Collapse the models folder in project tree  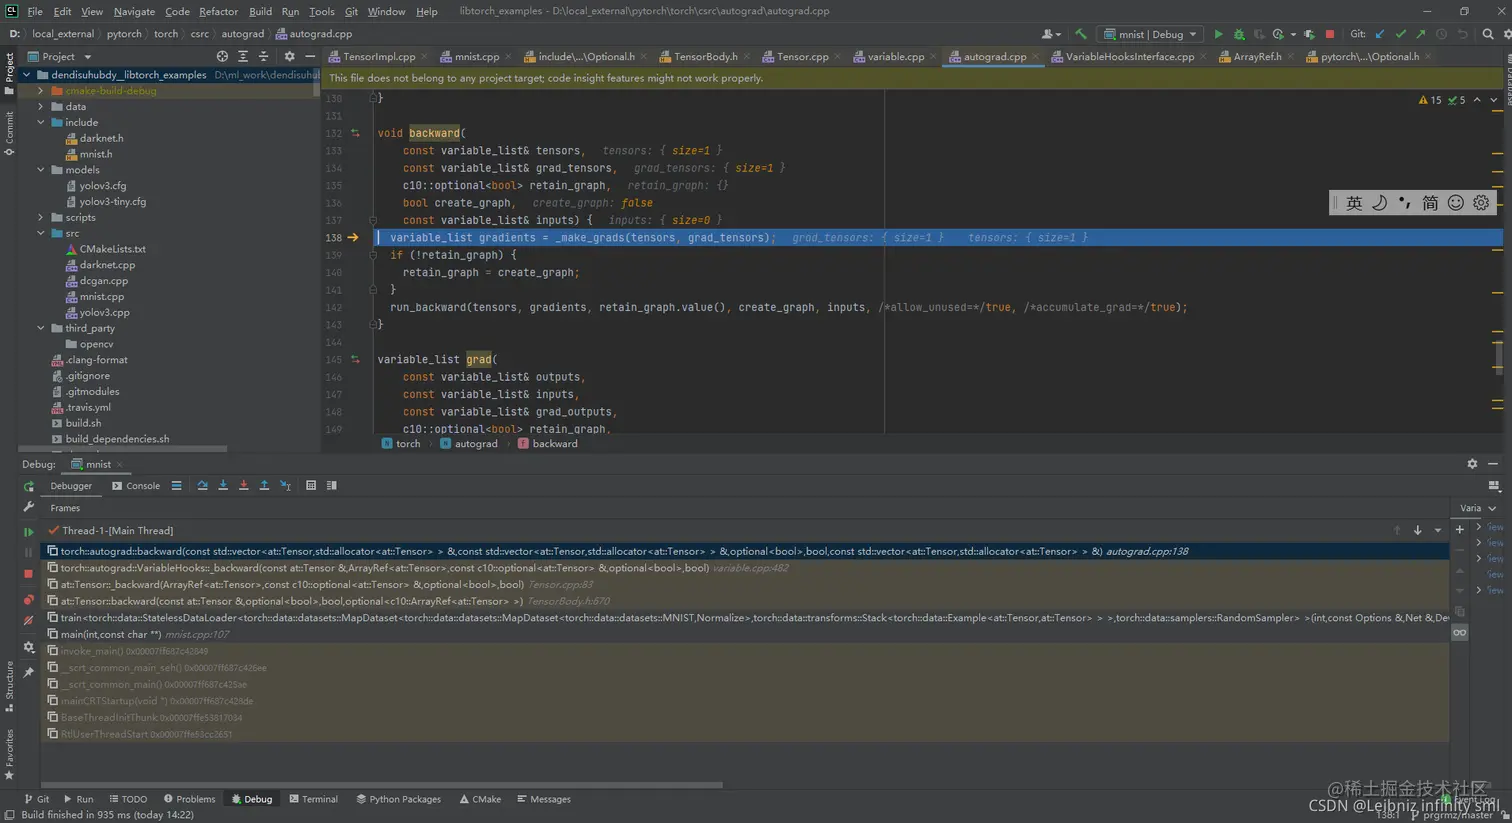point(41,170)
